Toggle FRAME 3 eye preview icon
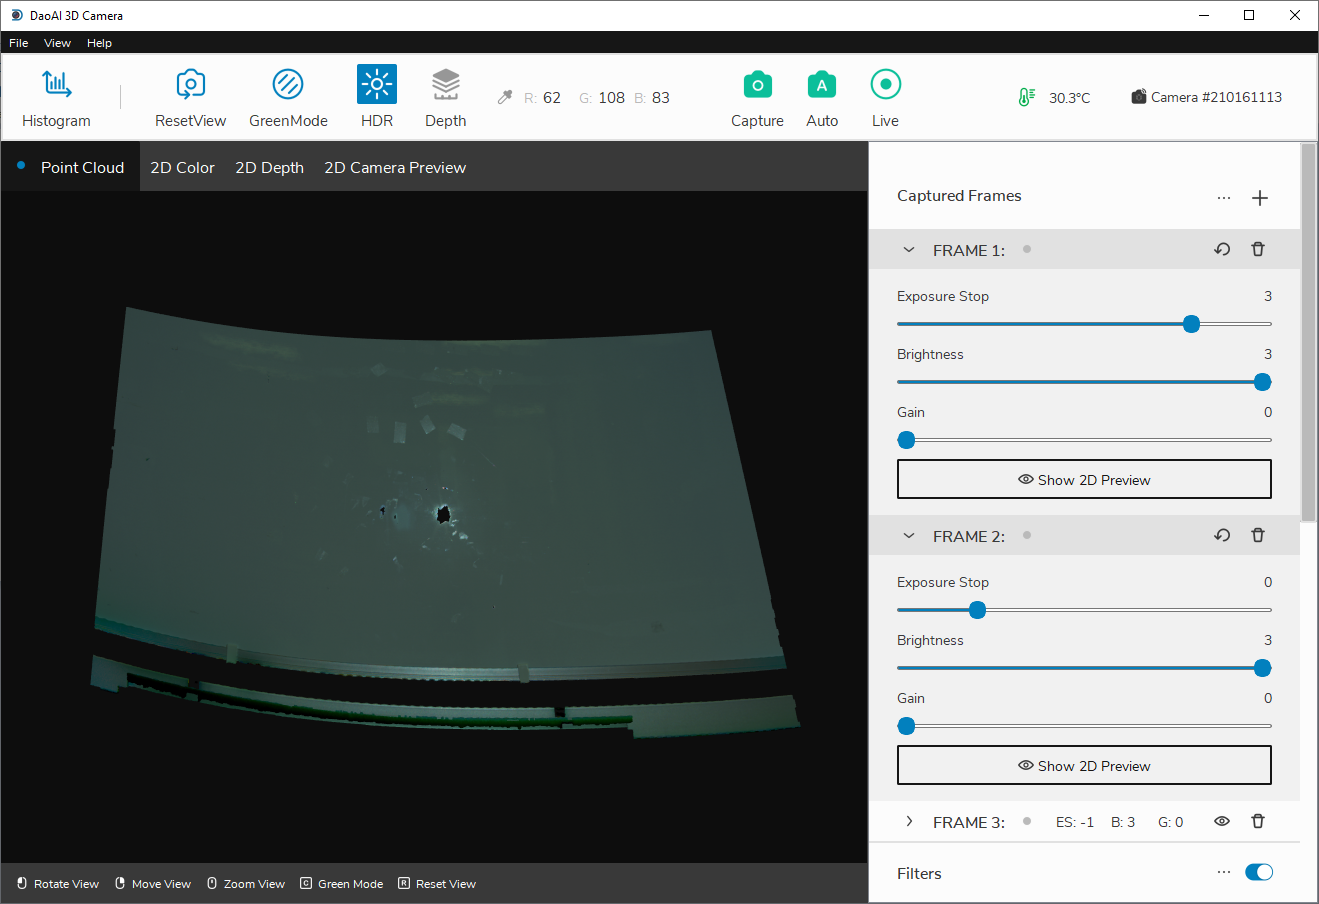Image resolution: width=1319 pixels, height=904 pixels. (1222, 822)
